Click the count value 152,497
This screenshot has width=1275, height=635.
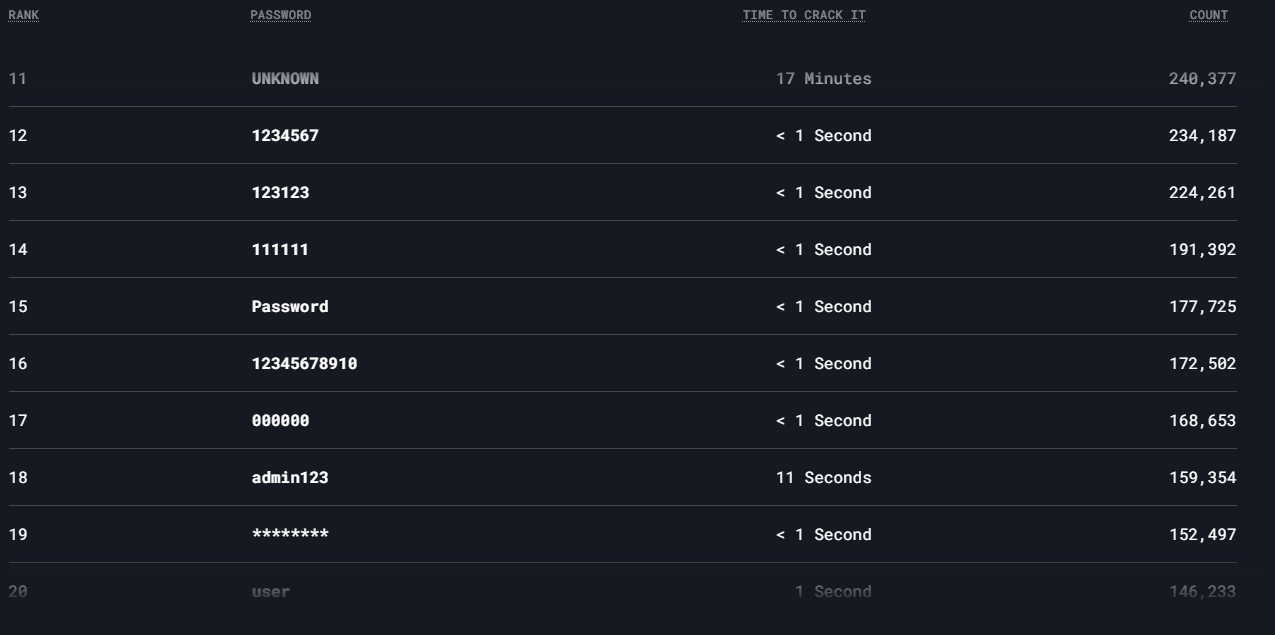[x=1202, y=534]
